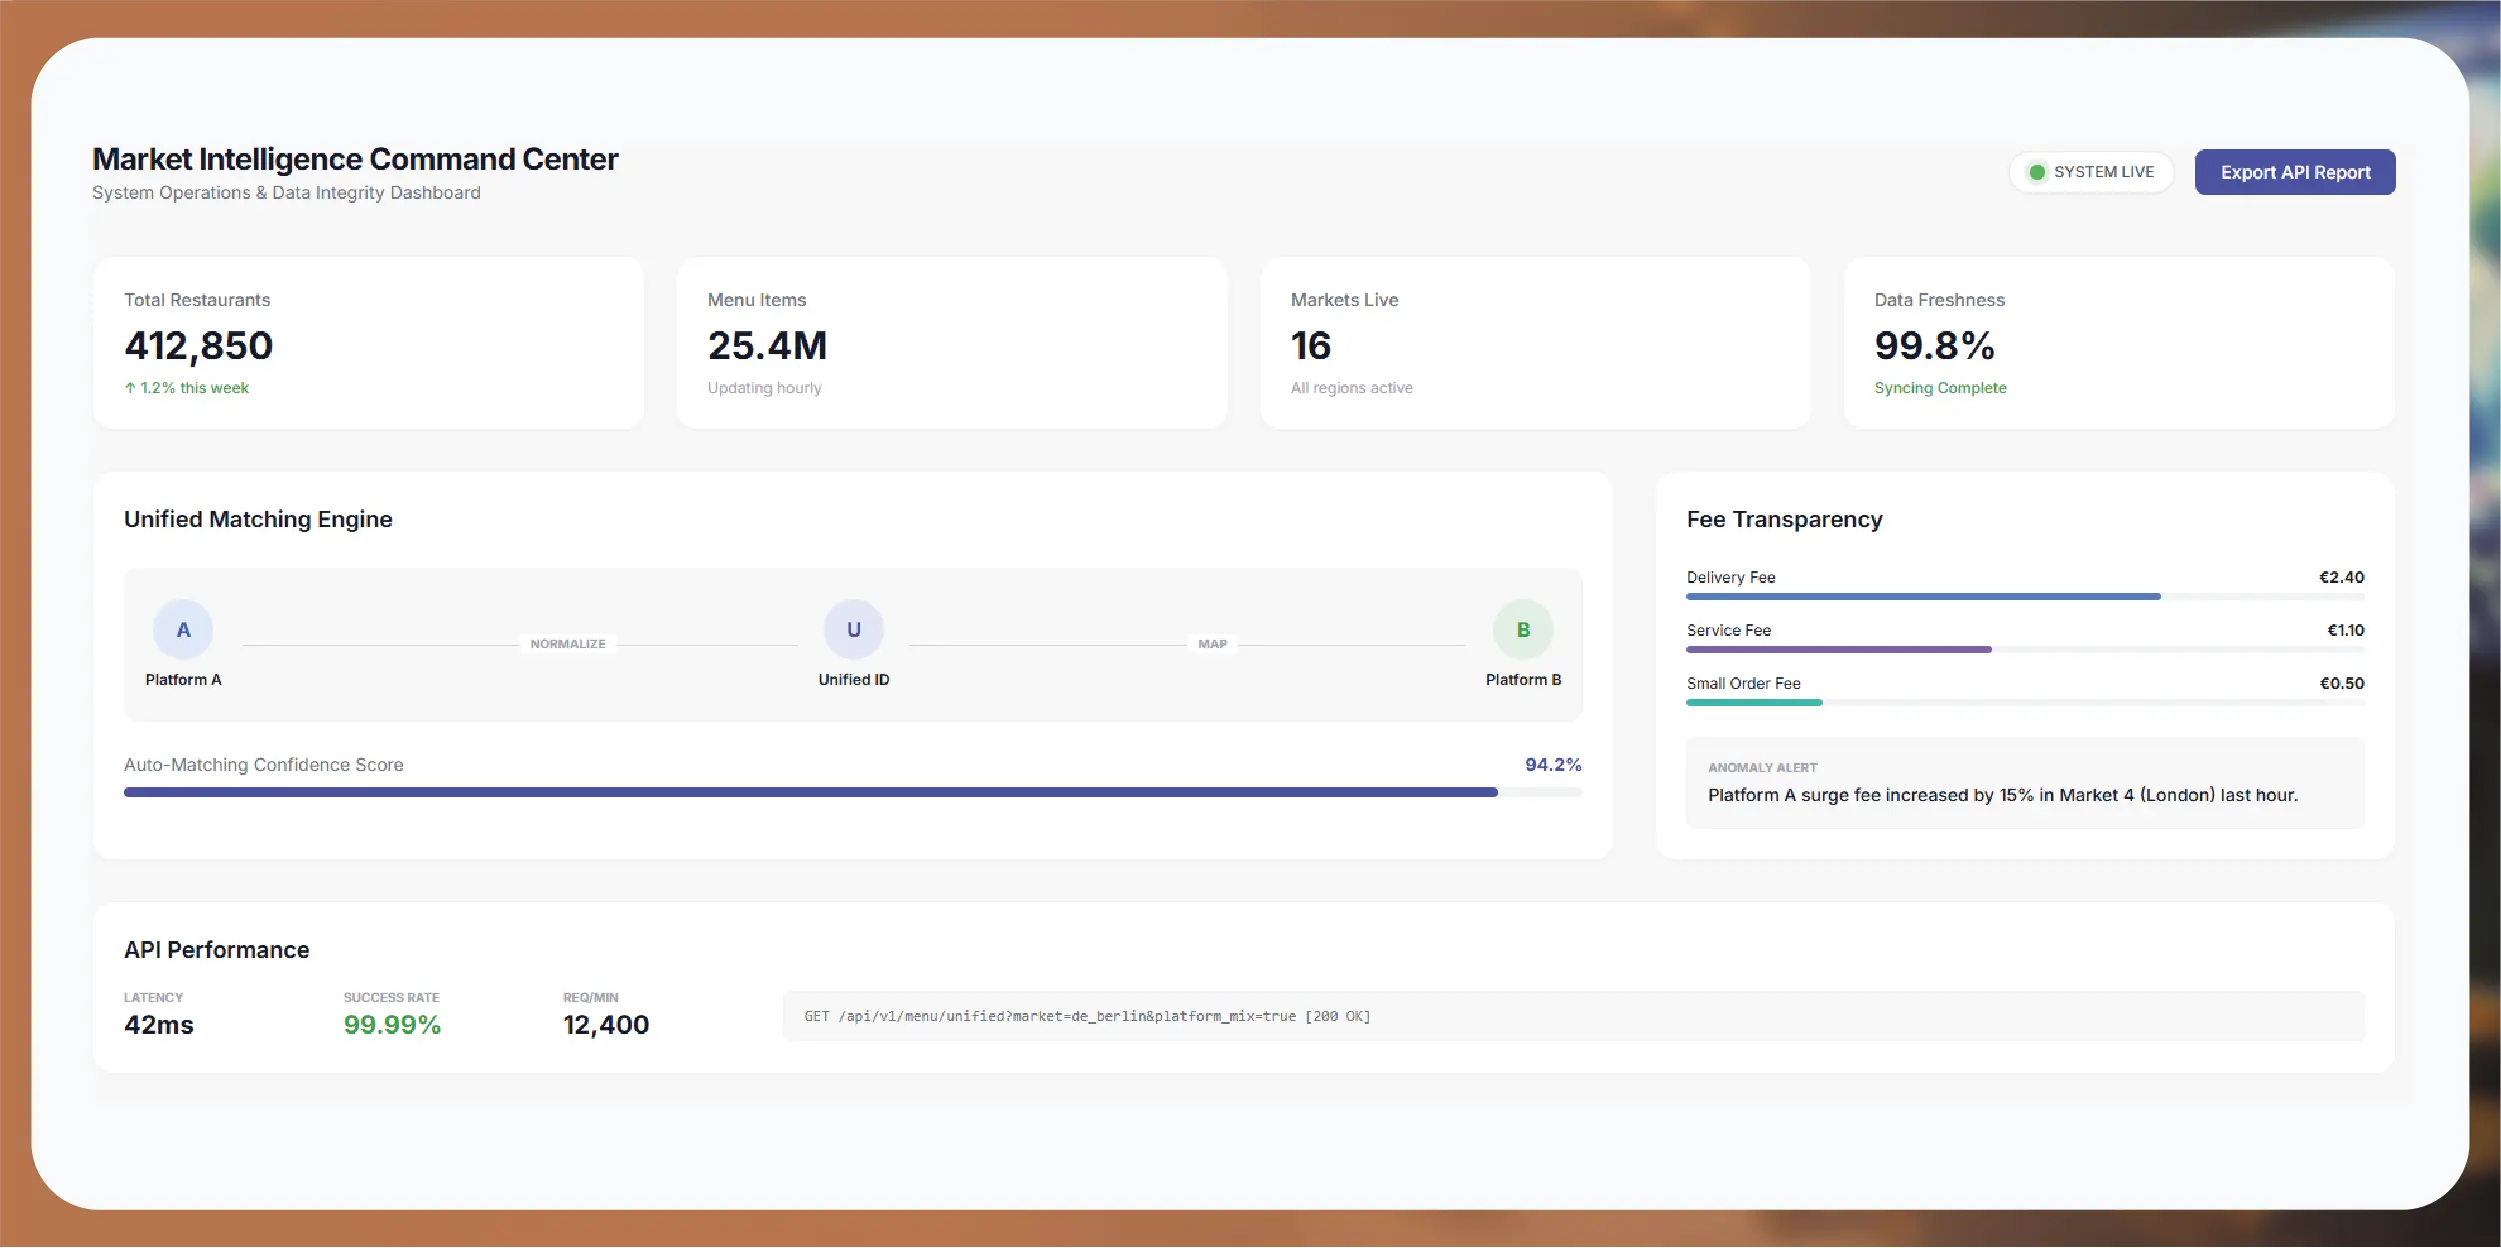Click the LATENCY metric label

[x=153, y=998]
